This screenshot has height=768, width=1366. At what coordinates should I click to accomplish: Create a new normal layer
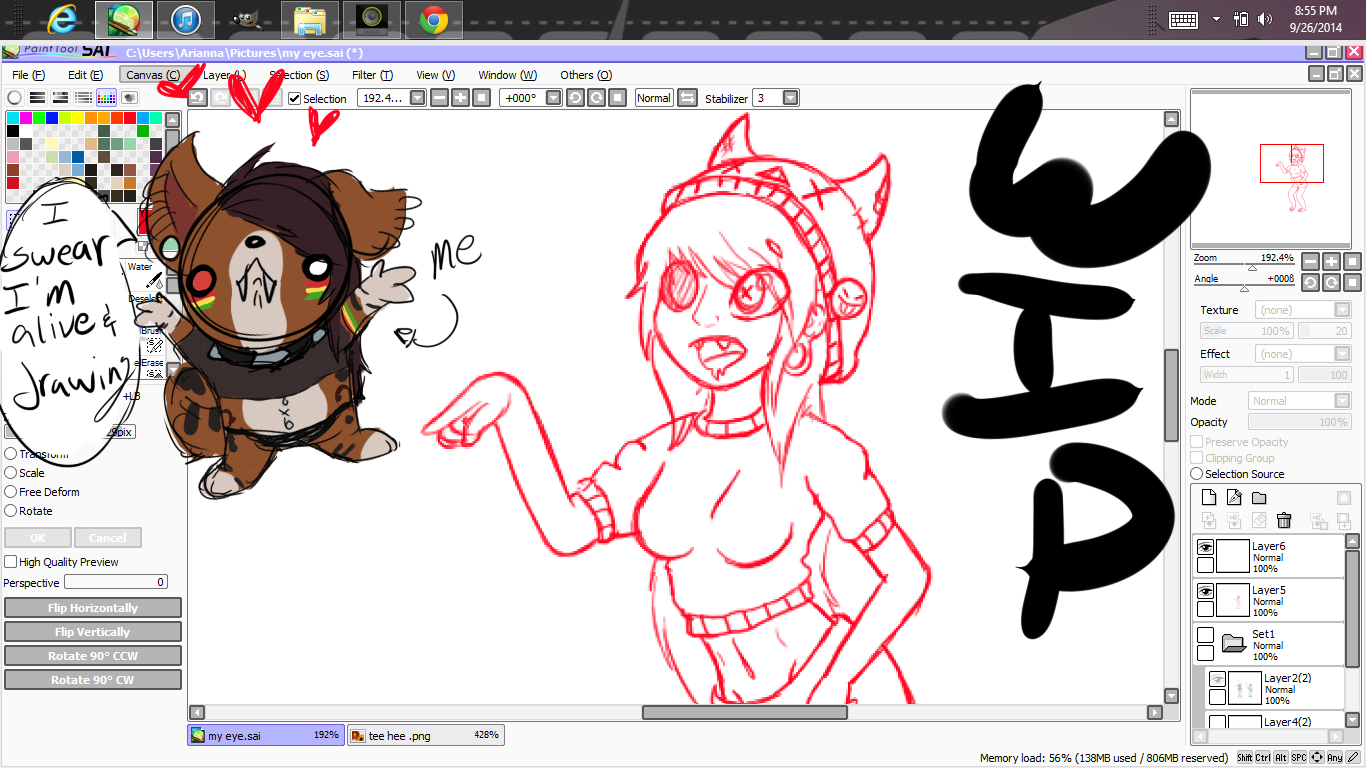pos(1209,497)
